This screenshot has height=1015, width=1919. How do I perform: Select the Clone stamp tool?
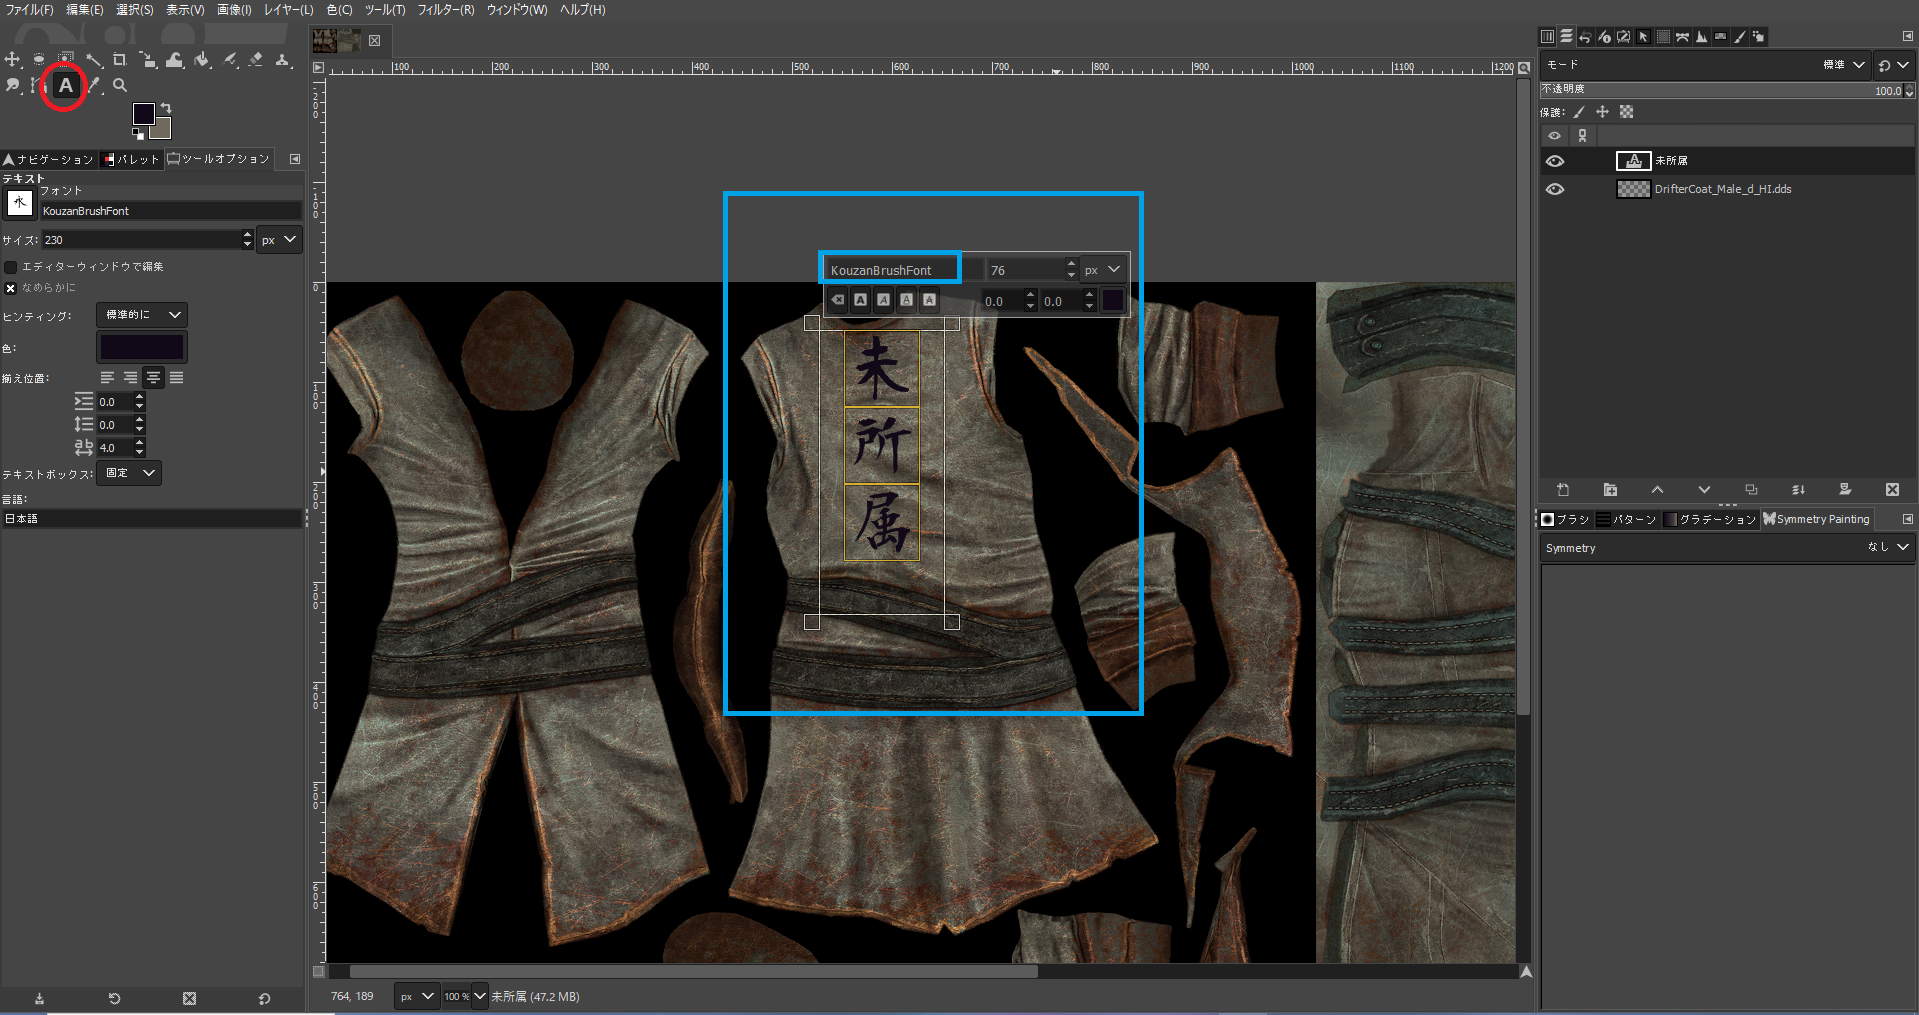click(283, 60)
